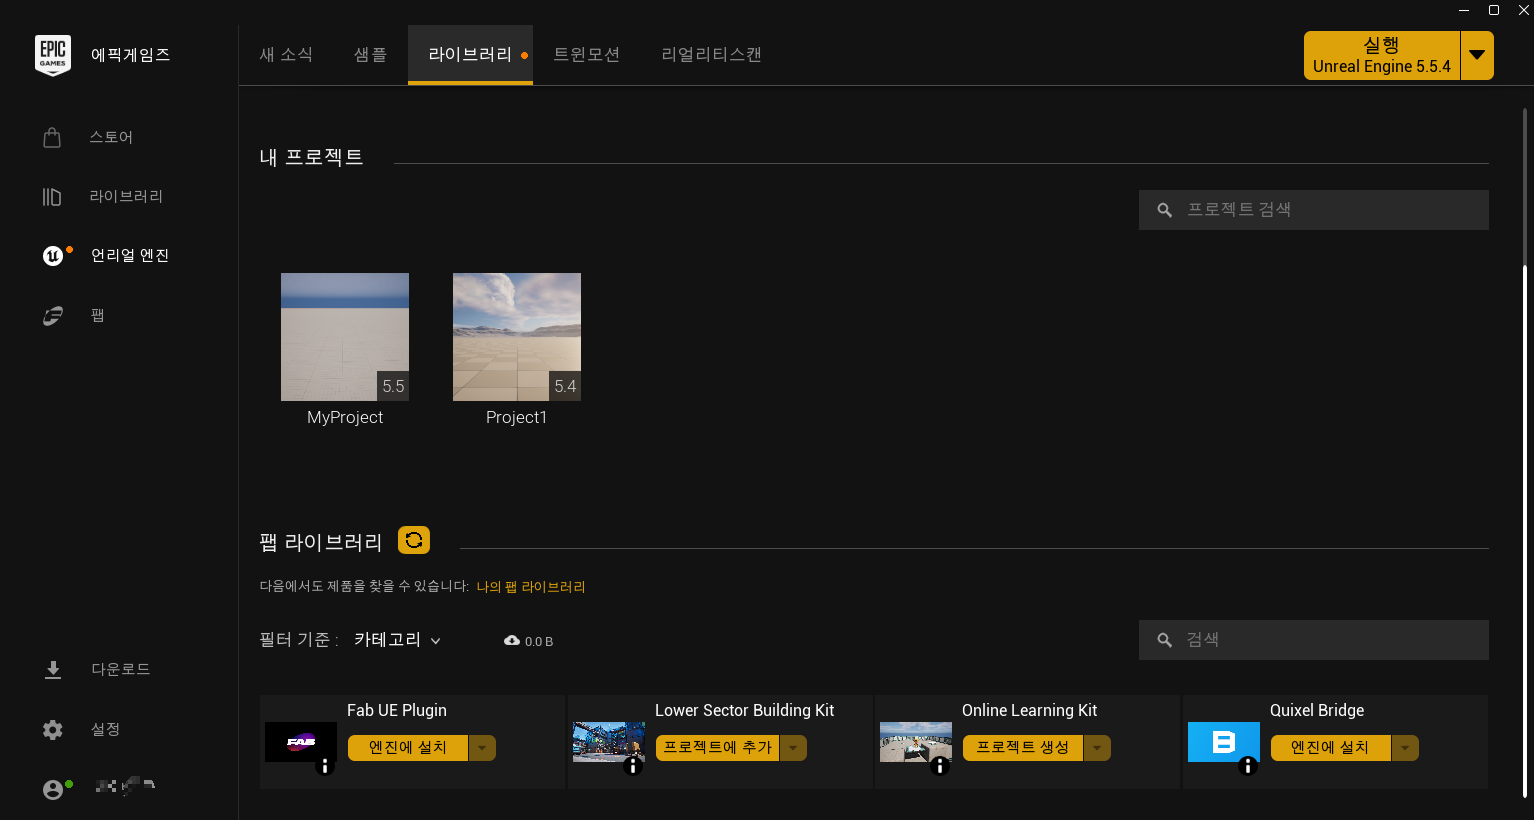The width and height of the screenshot is (1534, 820).
Task: Refresh the Fab library with sync icon
Action: click(414, 540)
